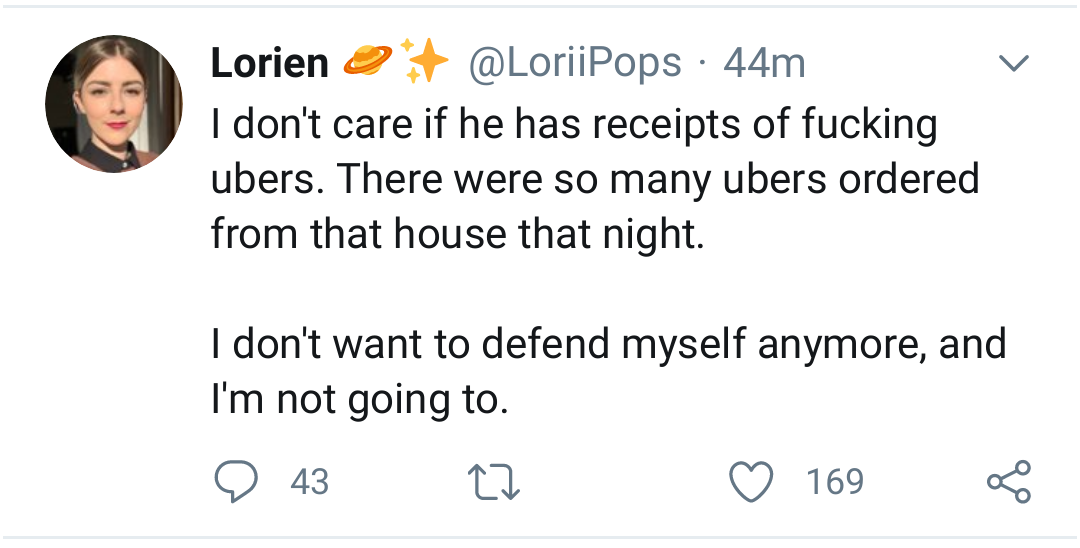View the 43 replies count
Screen dimensions: 1080x548
309,481
